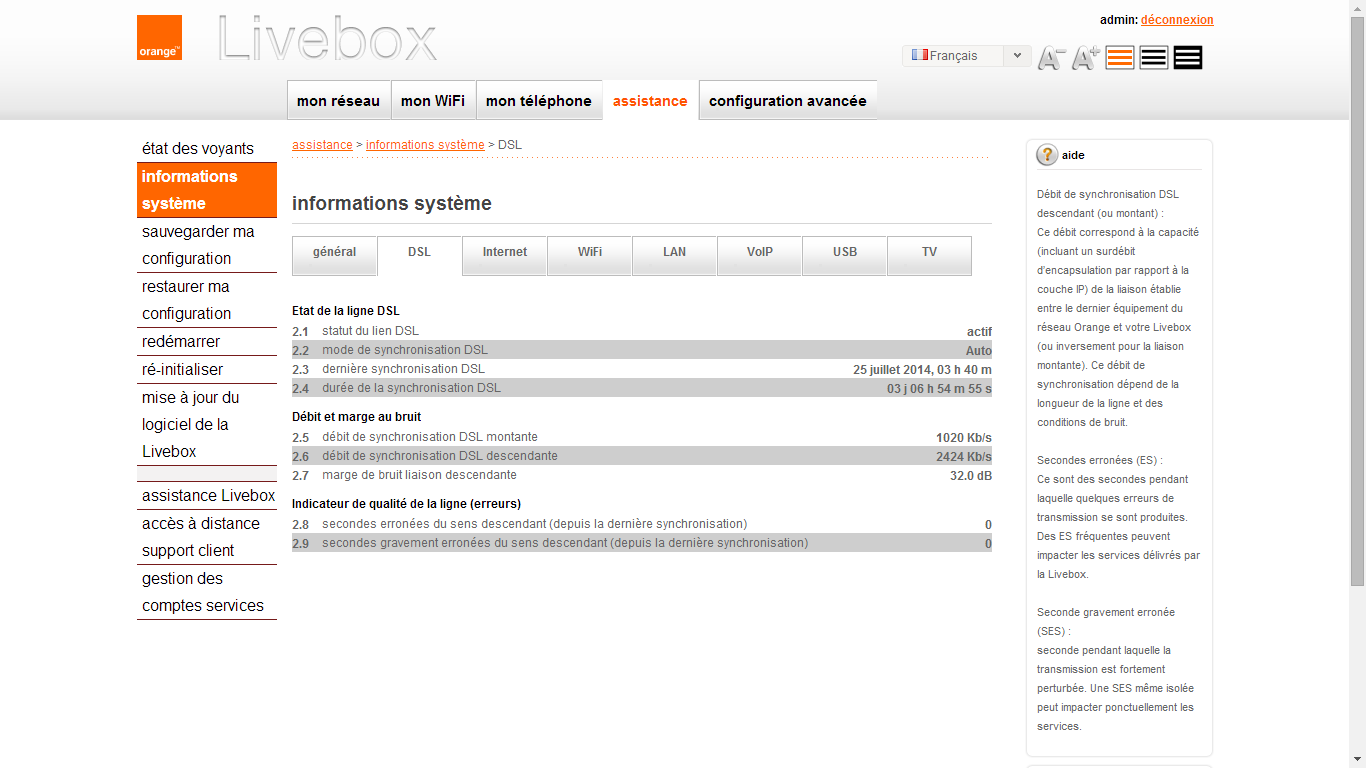Open assistance Livebox in the sidebar
Screen dimensions: 1366x768
click(x=206, y=495)
